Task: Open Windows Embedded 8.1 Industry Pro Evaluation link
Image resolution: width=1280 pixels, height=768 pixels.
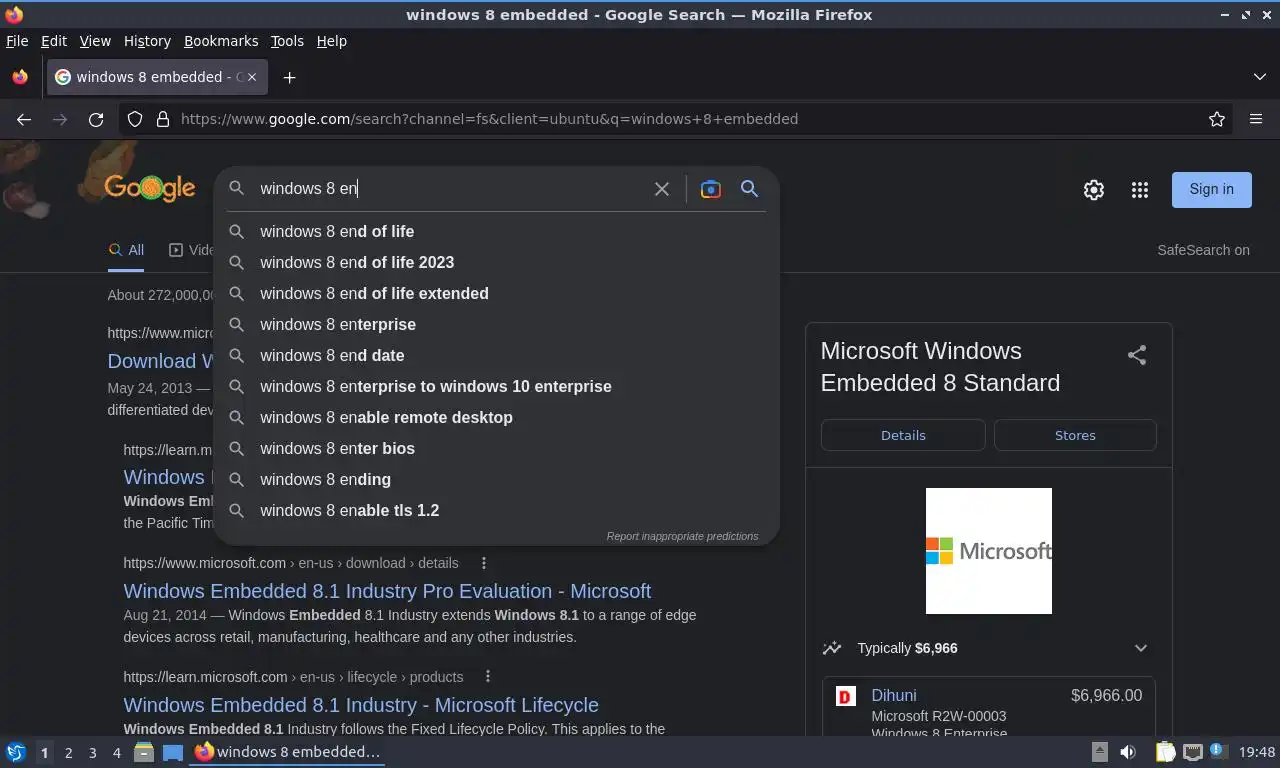Action: click(387, 591)
